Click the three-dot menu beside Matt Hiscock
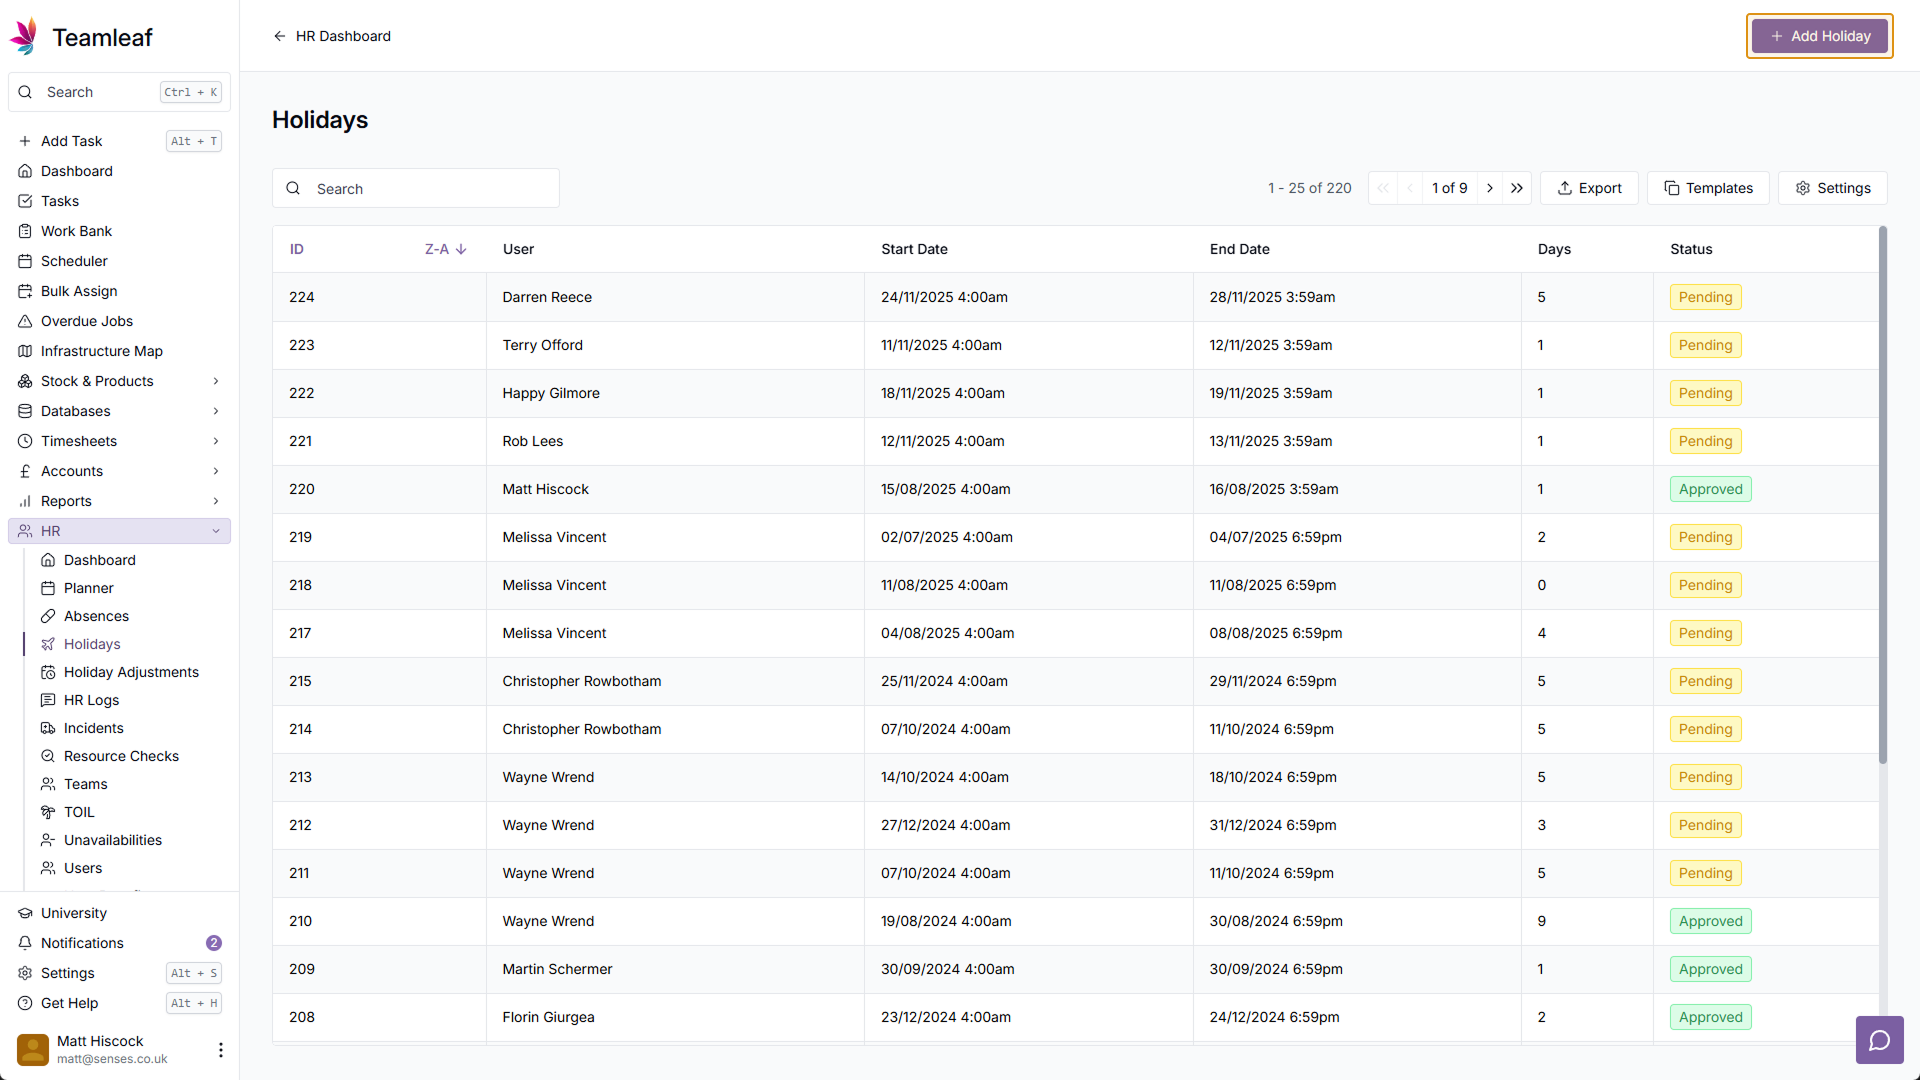 coord(220,1049)
